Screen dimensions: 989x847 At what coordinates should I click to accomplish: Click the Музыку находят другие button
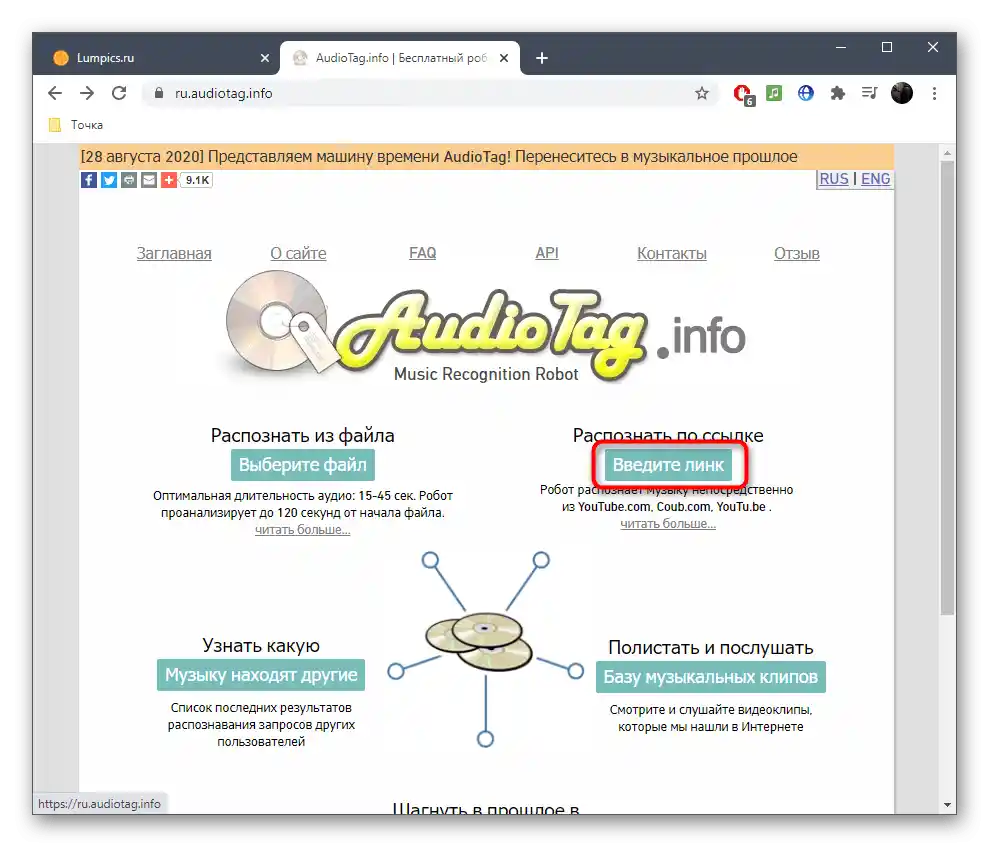point(261,675)
